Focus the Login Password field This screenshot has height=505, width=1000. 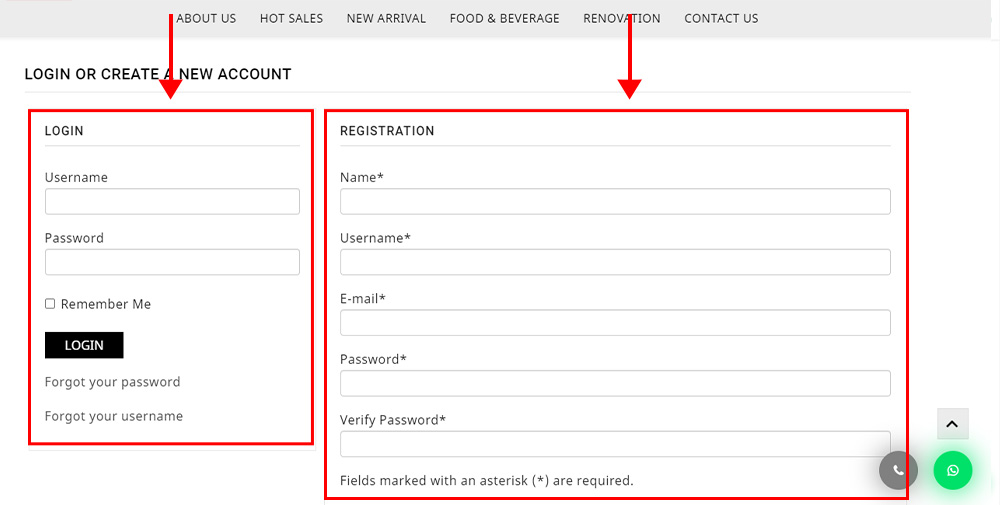point(172,262)
